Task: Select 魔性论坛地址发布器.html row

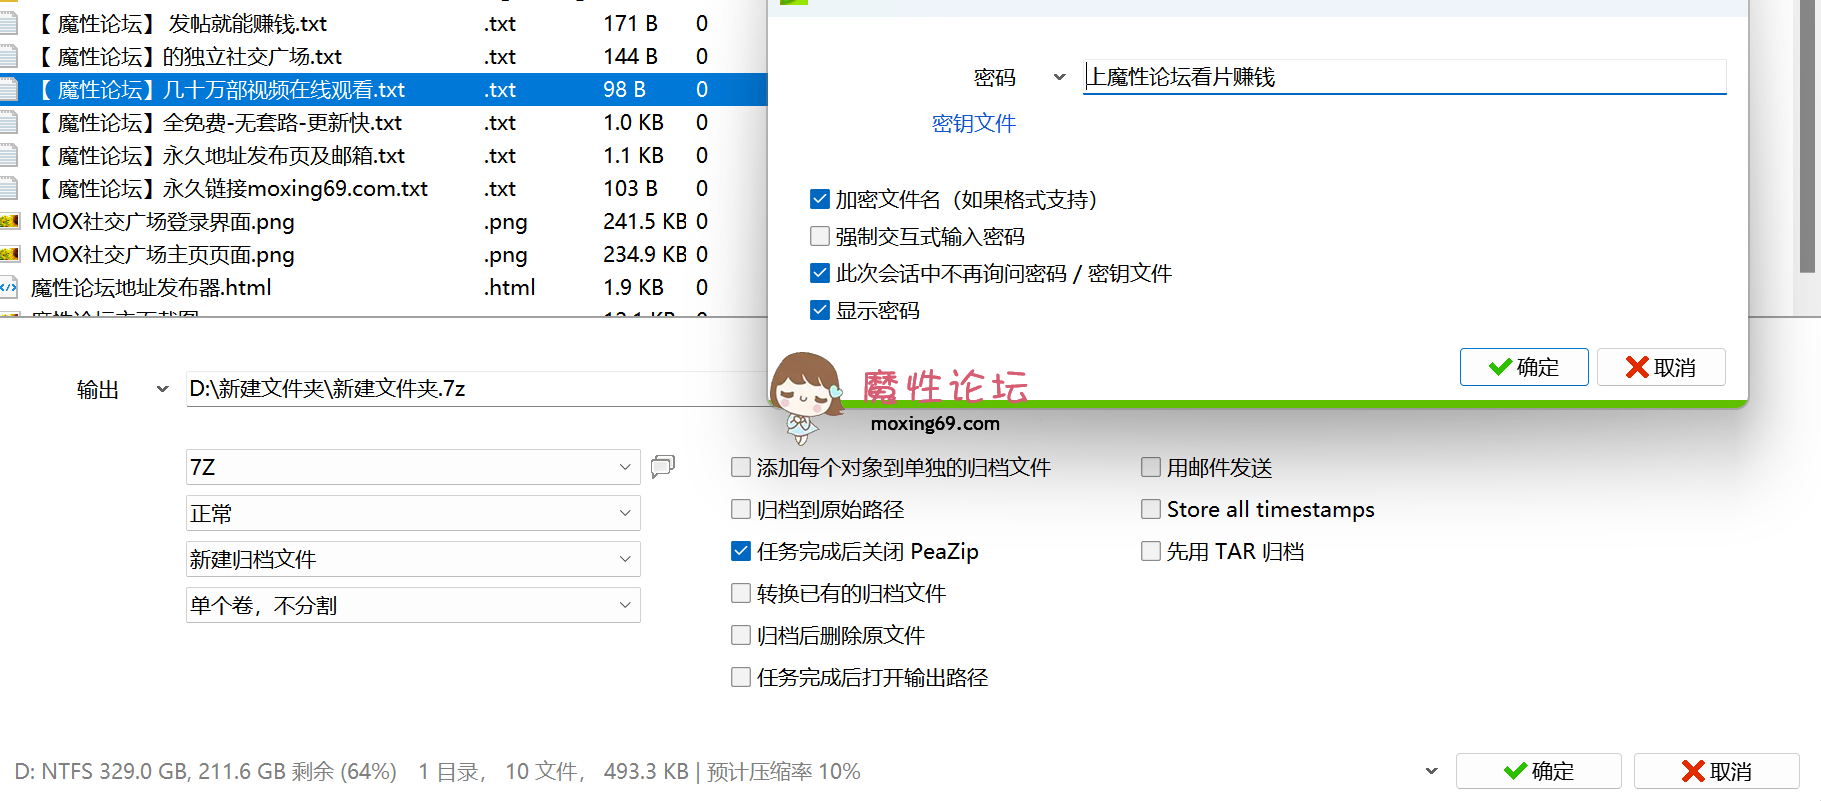Action: [384, 287]
